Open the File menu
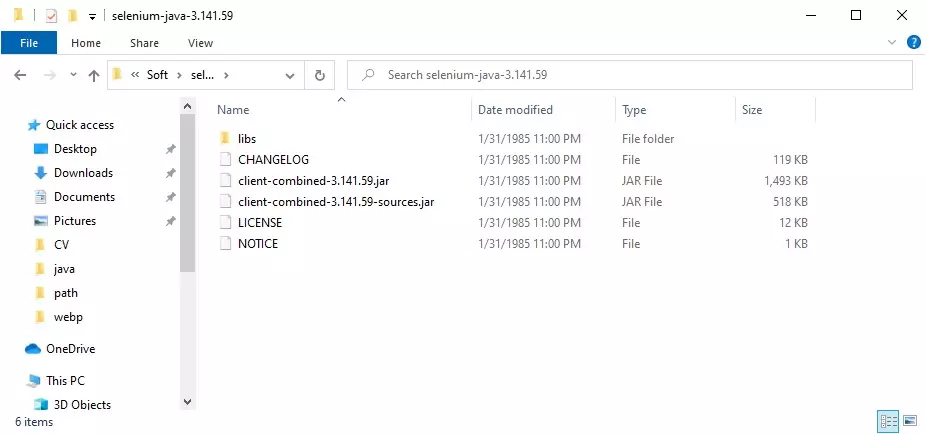 [x=29, y=43]
